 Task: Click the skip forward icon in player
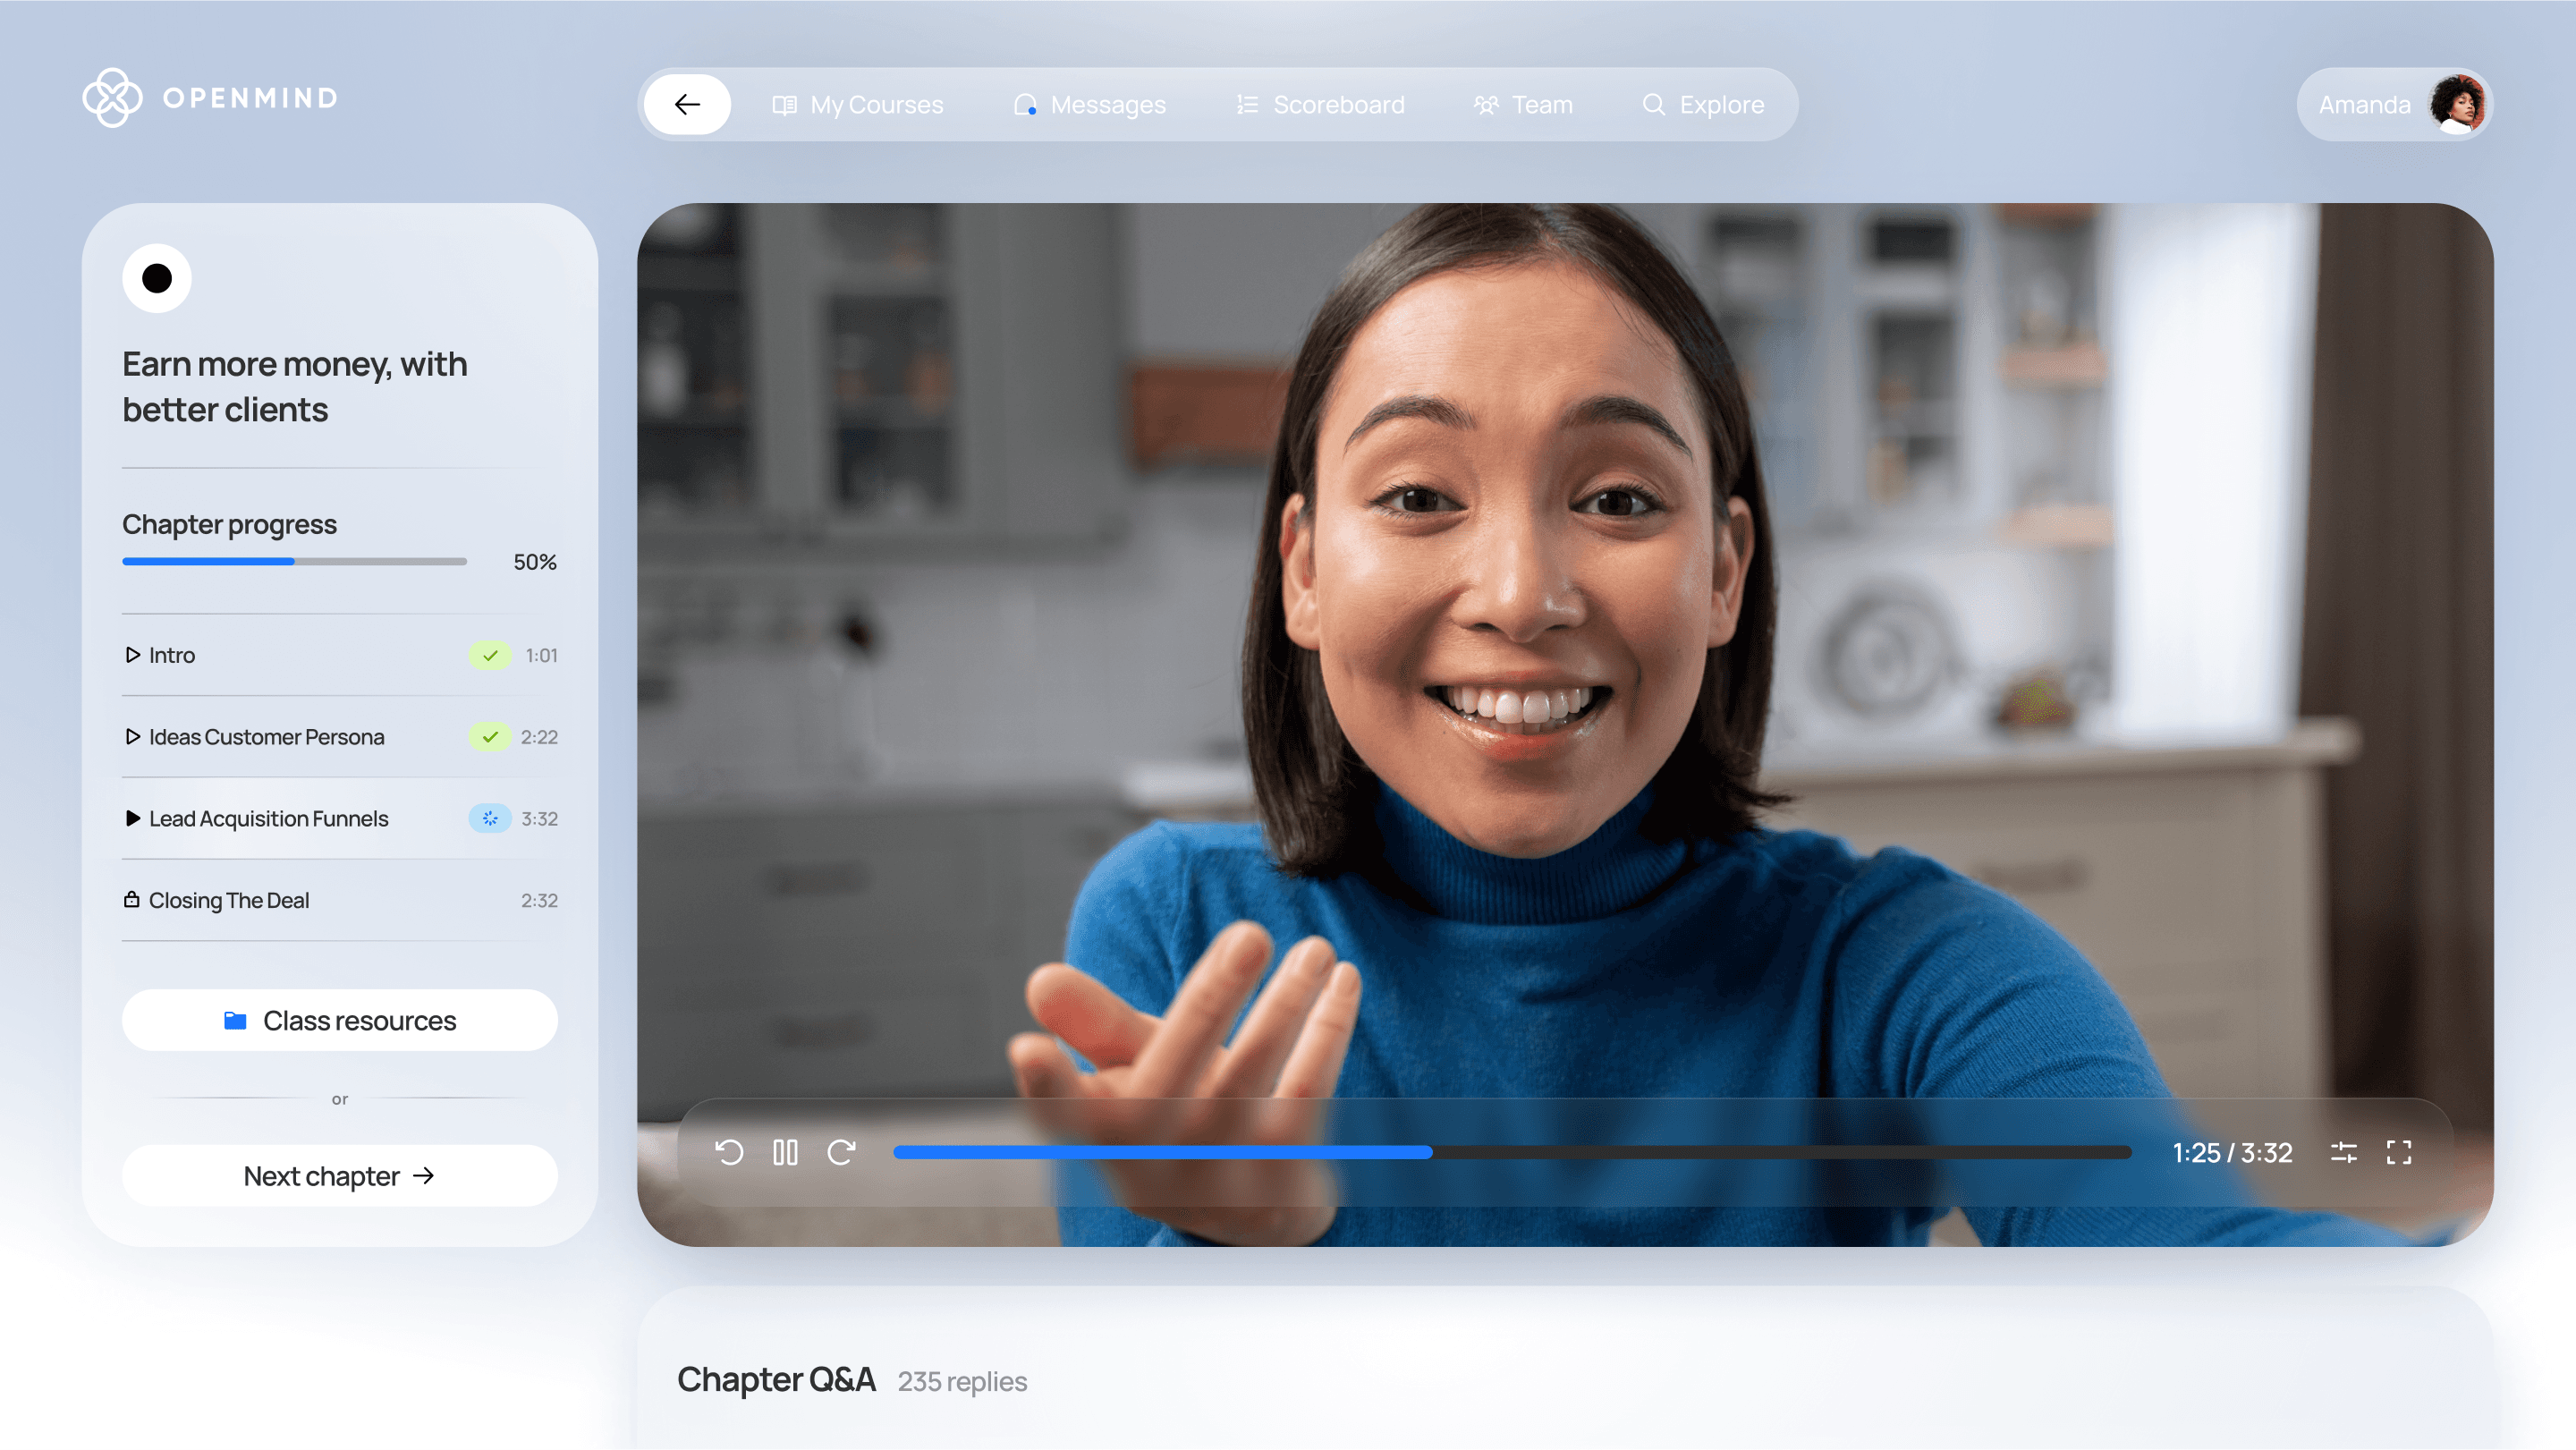[841, 1152]
